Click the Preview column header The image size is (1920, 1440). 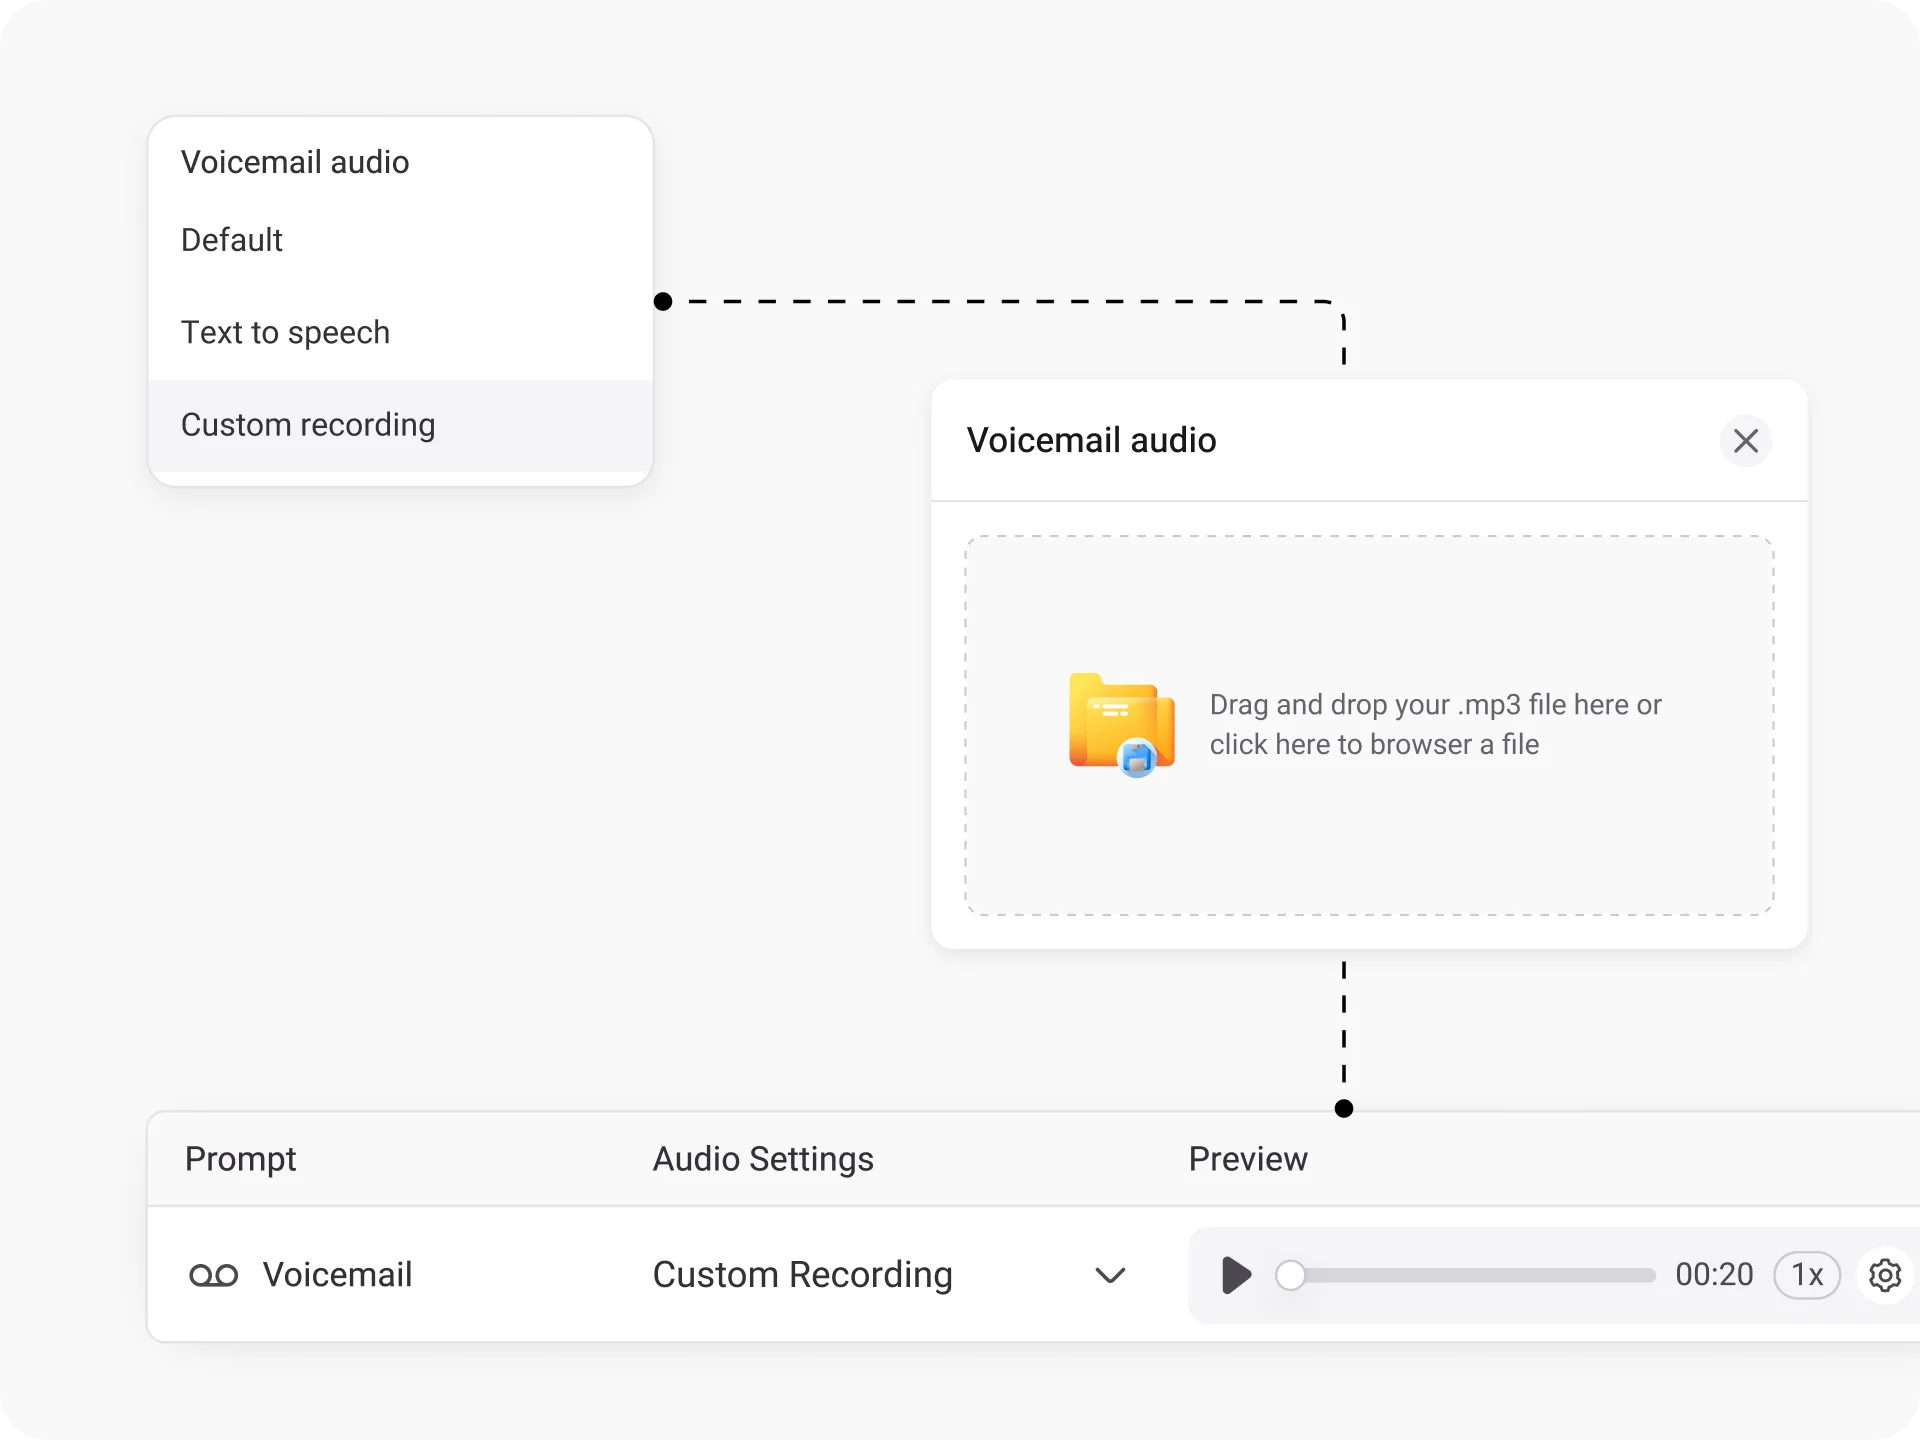(1248, 1159)
